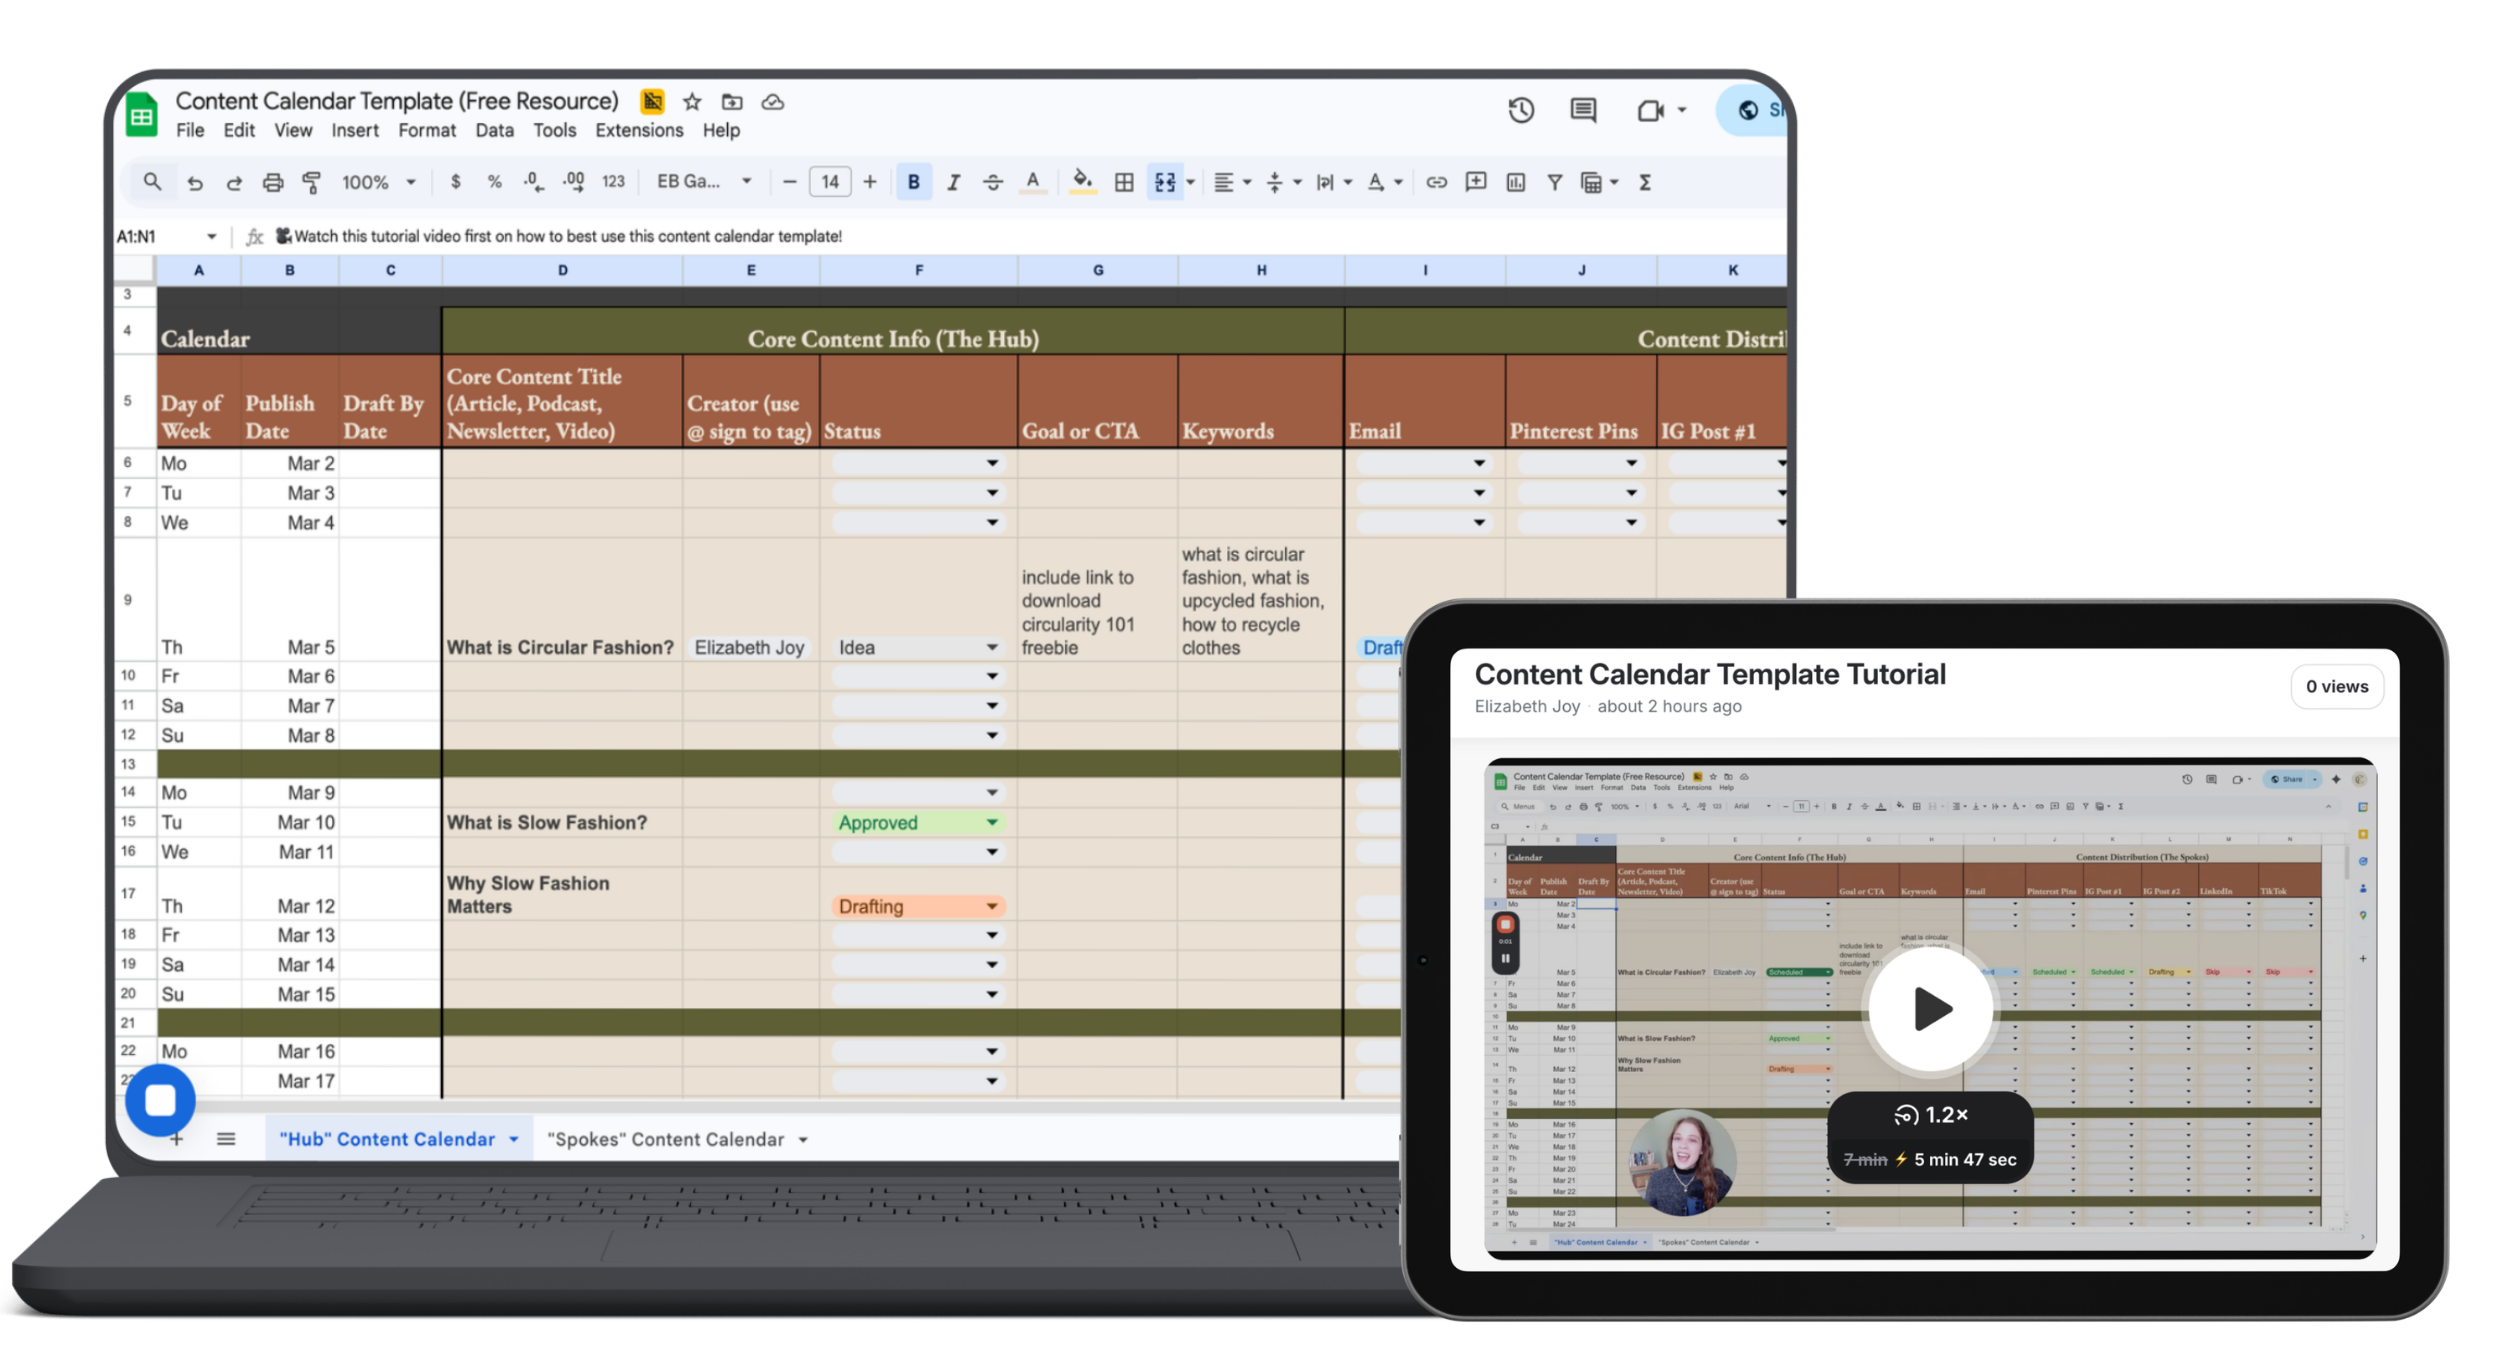Screen dimensions: 2500x1350
Task: Select the paint format tool
Action: point(311,182)
